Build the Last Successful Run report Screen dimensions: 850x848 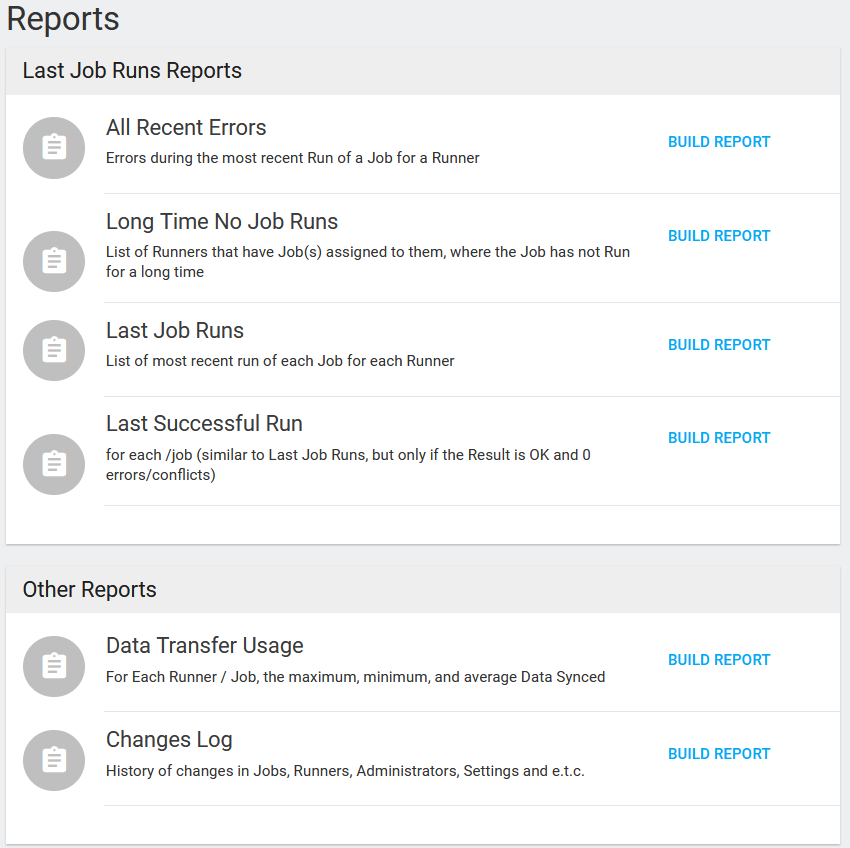719,437
